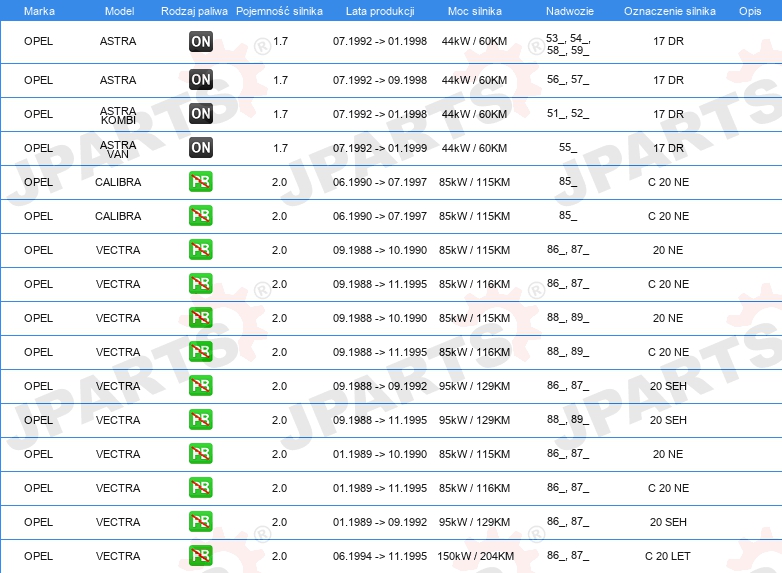Click 2.0 capacity in C 20 LET row
The image size is (782, 573).
click(279, 556)
